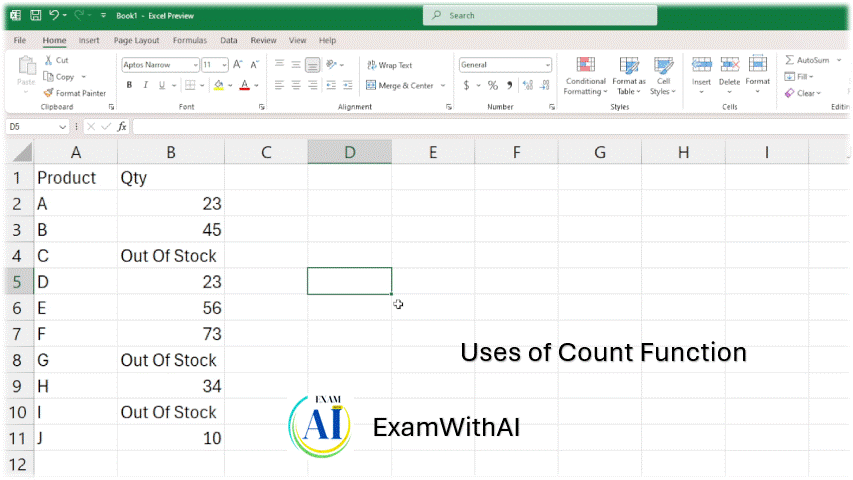
Task: Click the Accounting dollar format icon
Action: (466, 85)
